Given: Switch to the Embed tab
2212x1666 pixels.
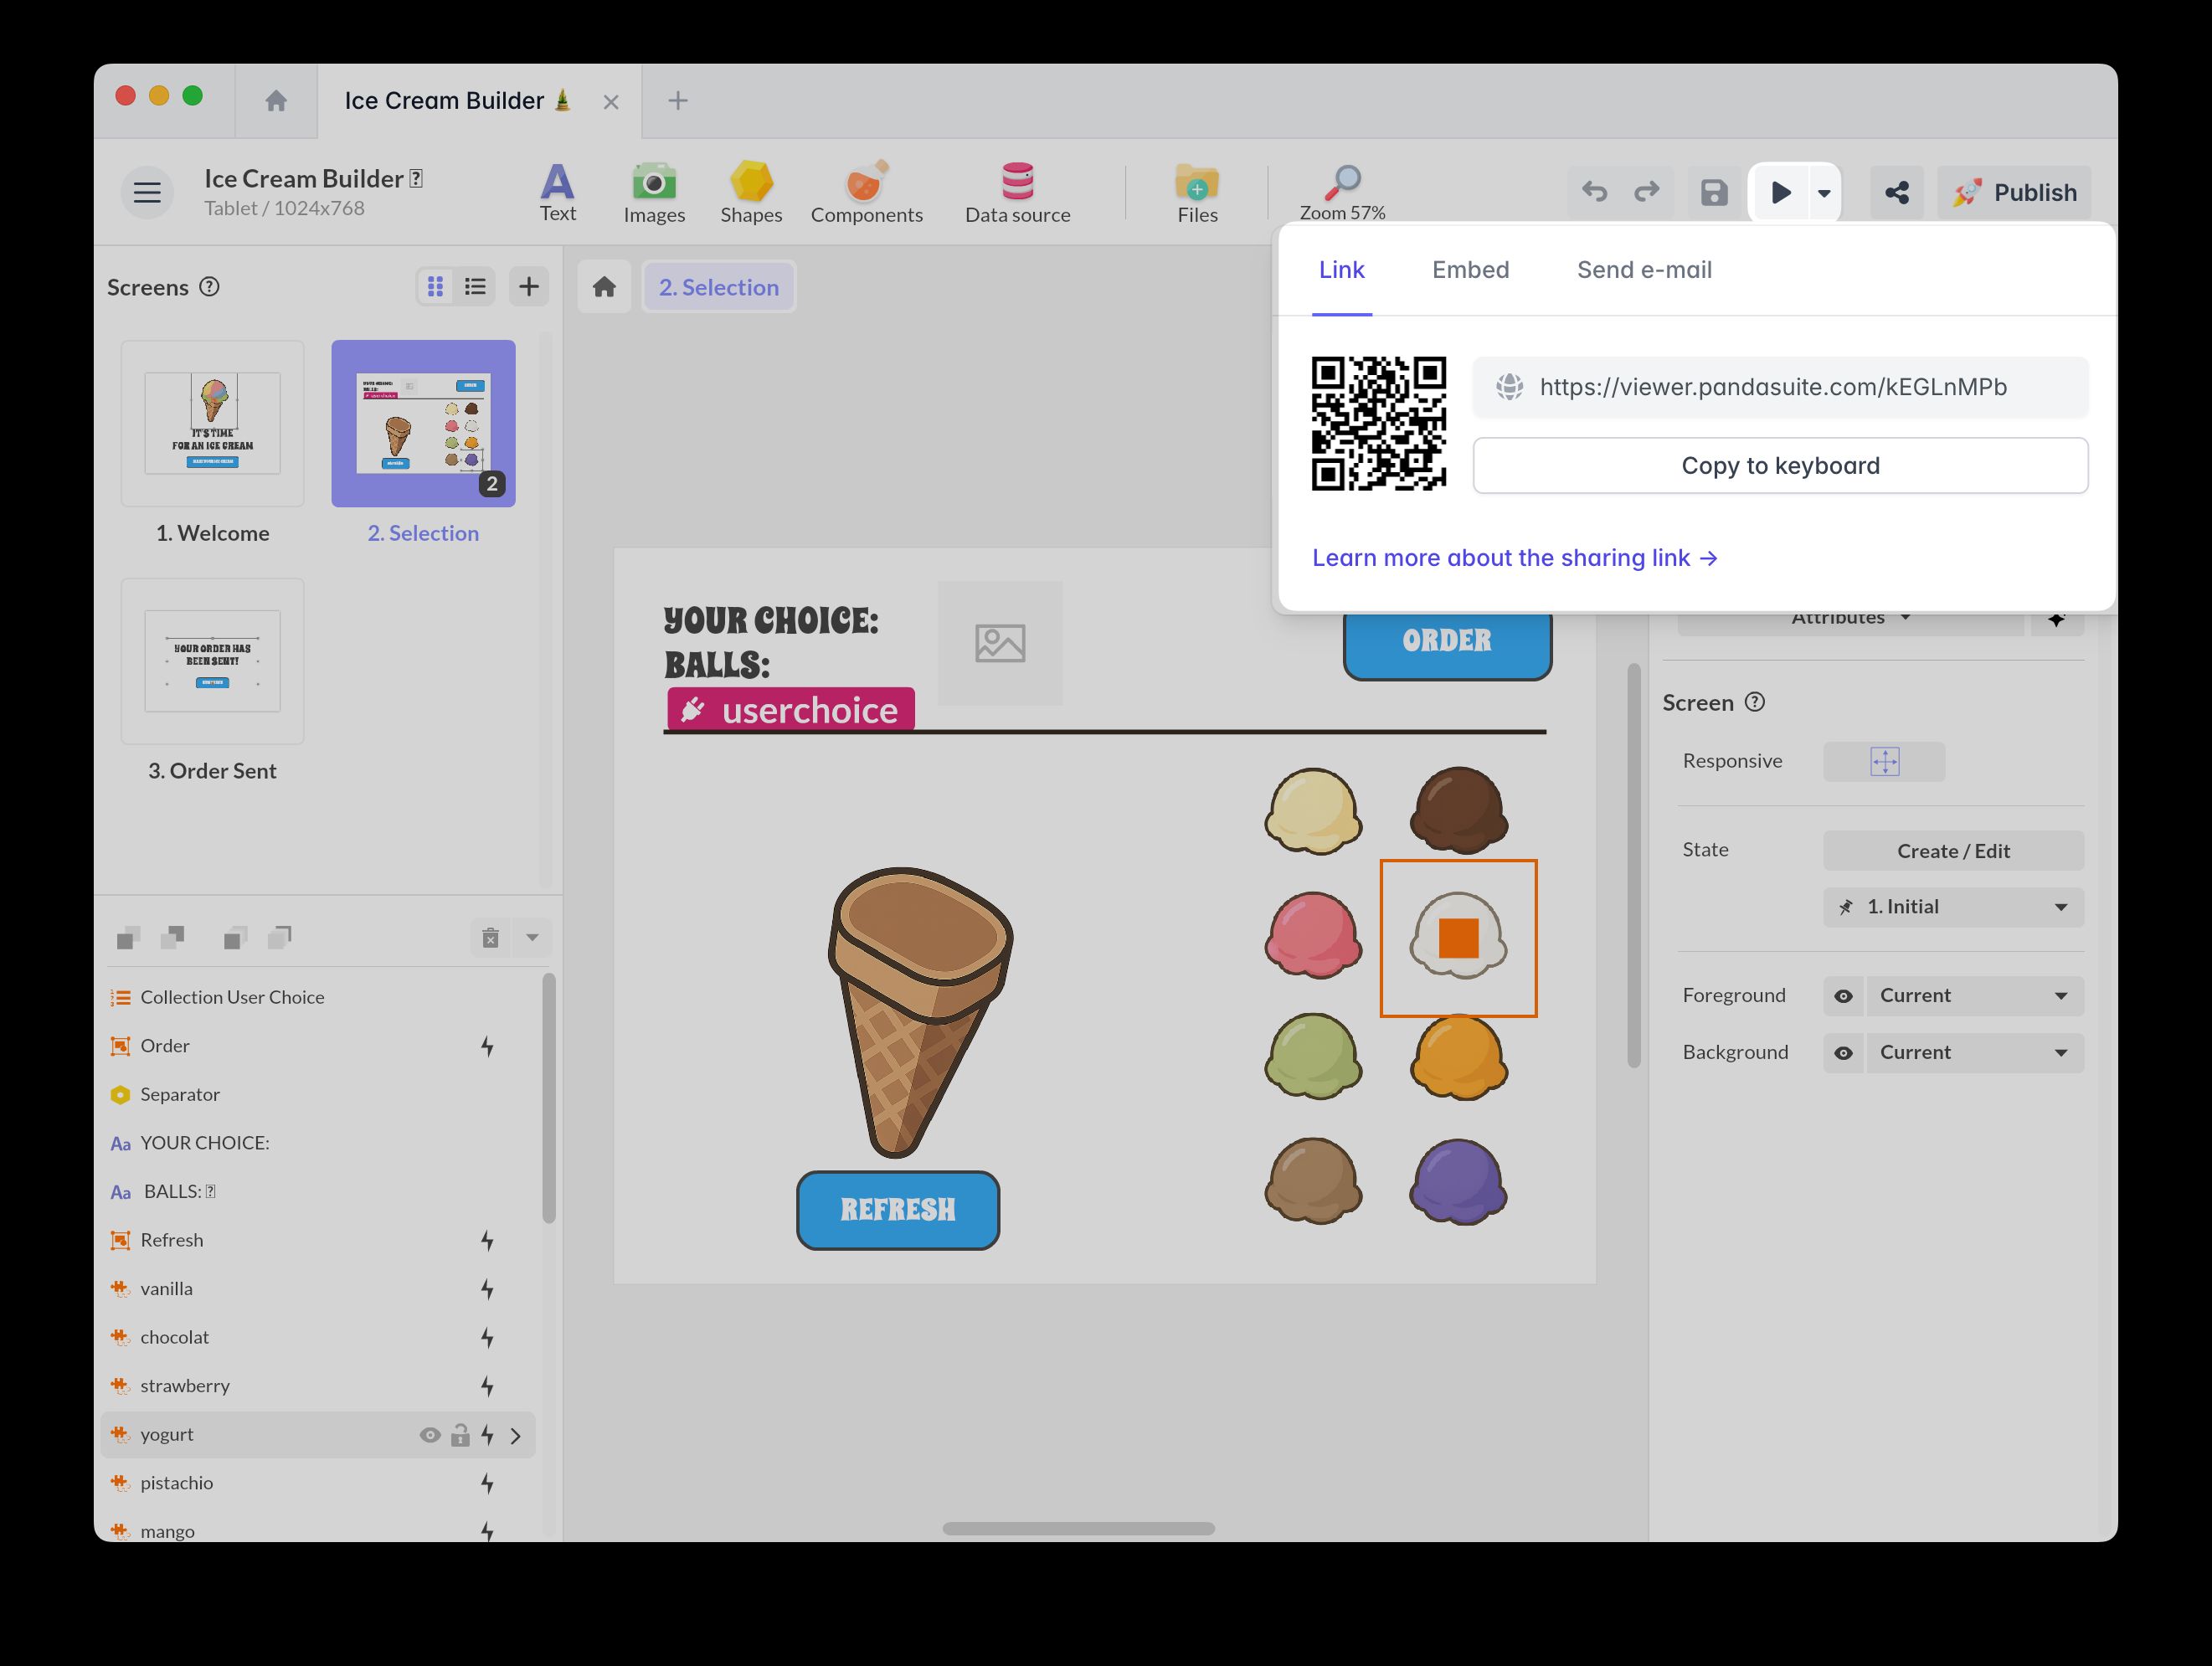Looking at the screenshot, I should point(1470,270).
